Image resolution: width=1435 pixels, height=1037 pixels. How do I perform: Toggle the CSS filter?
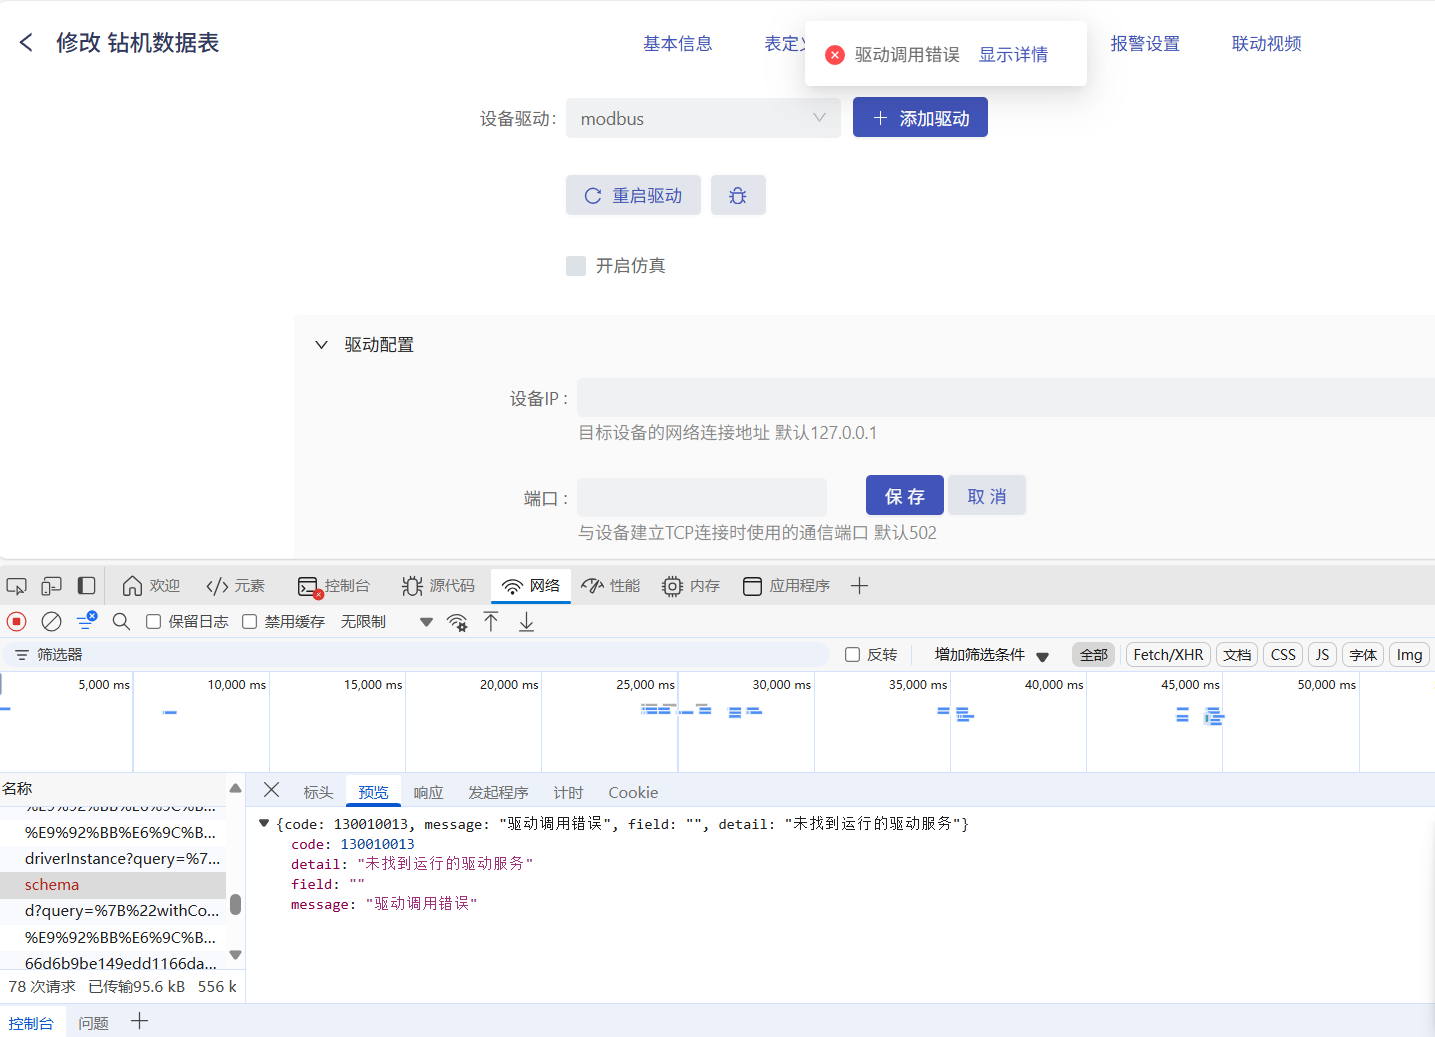coord(1283,655)
